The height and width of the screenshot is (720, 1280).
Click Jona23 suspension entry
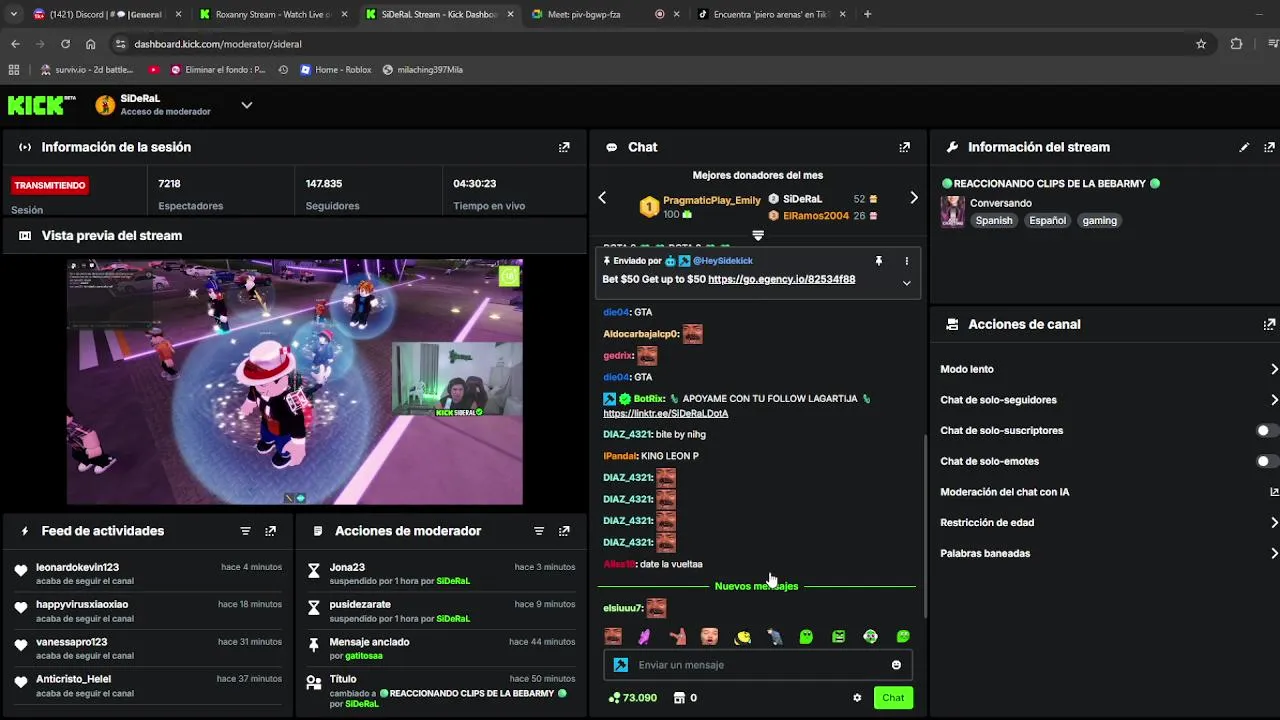pos(440,573)
